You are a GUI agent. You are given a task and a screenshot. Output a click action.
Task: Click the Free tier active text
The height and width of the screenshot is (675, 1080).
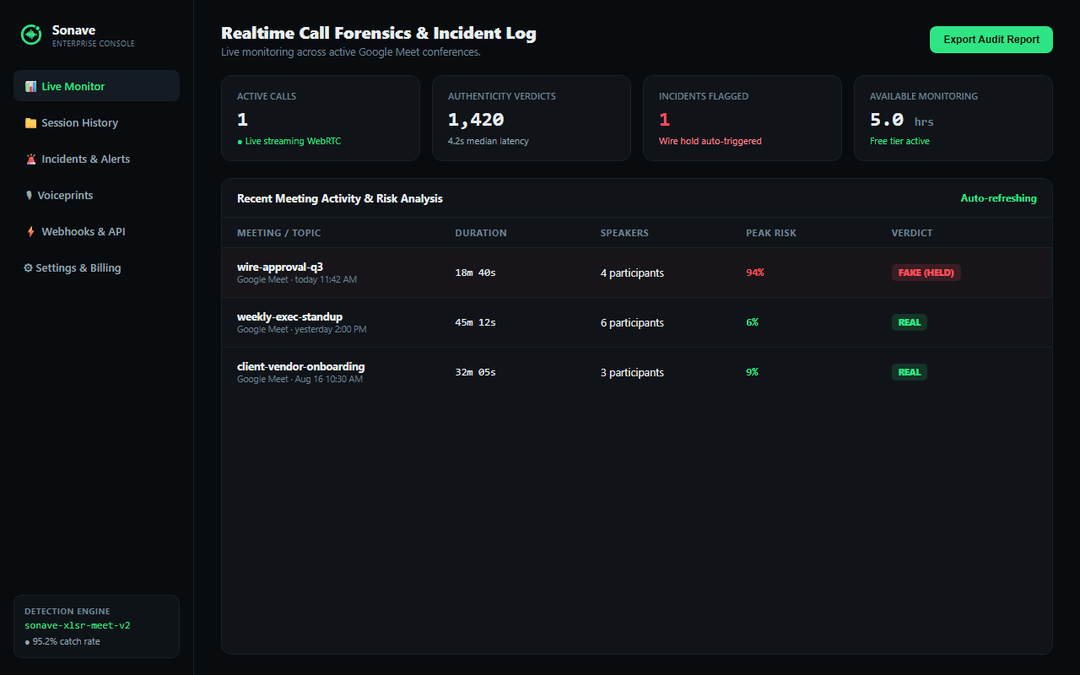click(900, 141)
